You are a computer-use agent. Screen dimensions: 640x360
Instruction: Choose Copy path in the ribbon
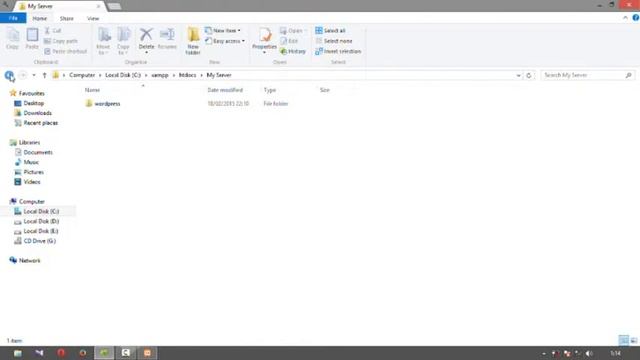61,41
